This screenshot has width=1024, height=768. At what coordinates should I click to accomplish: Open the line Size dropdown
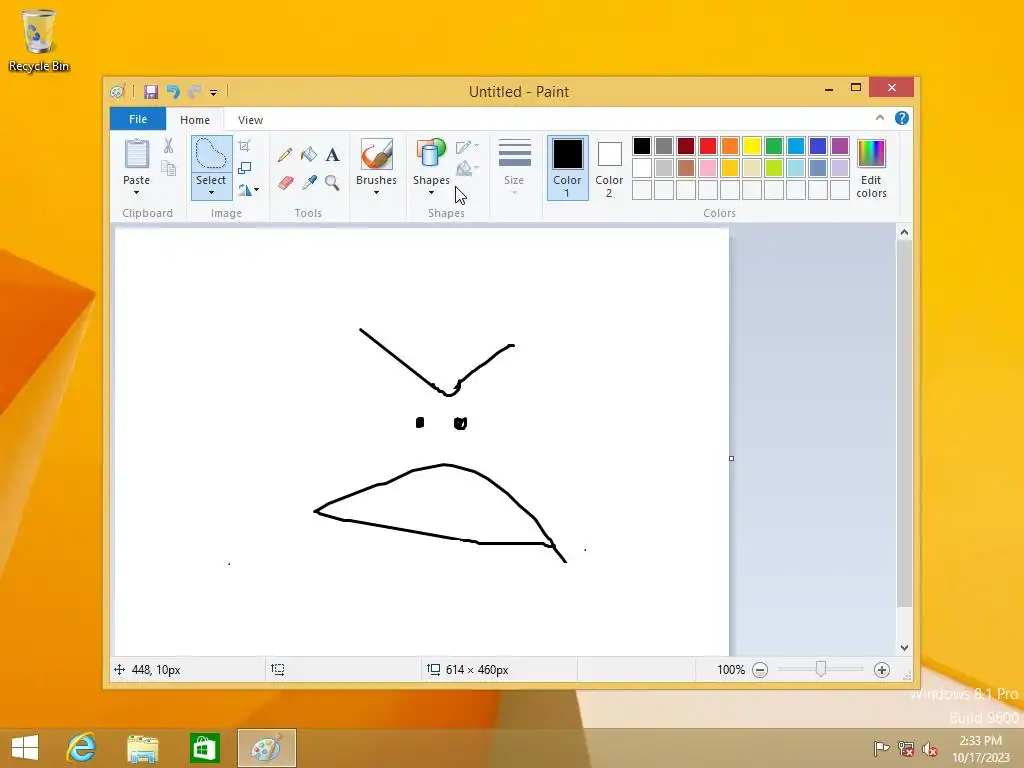tap(514, 167)
